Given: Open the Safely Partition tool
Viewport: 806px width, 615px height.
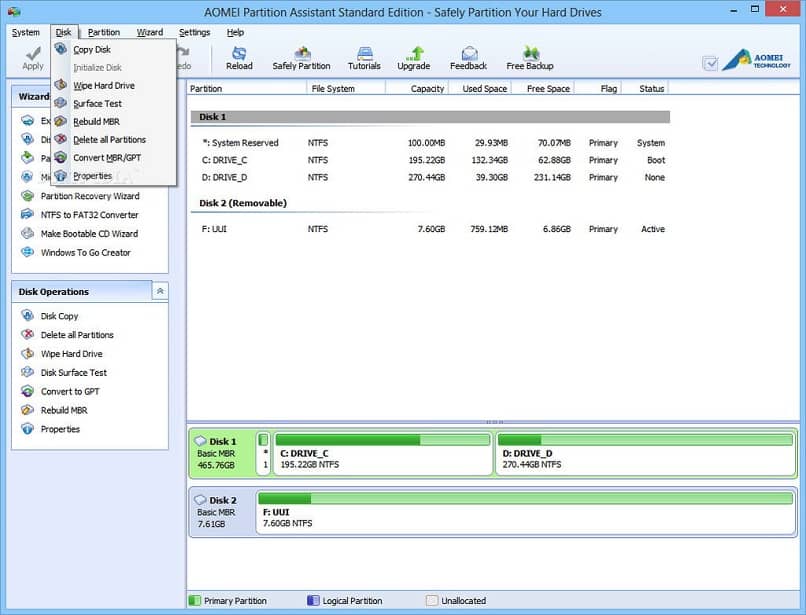Looking at the screenshot, I should pyautogui.click(x=301, y=57).
